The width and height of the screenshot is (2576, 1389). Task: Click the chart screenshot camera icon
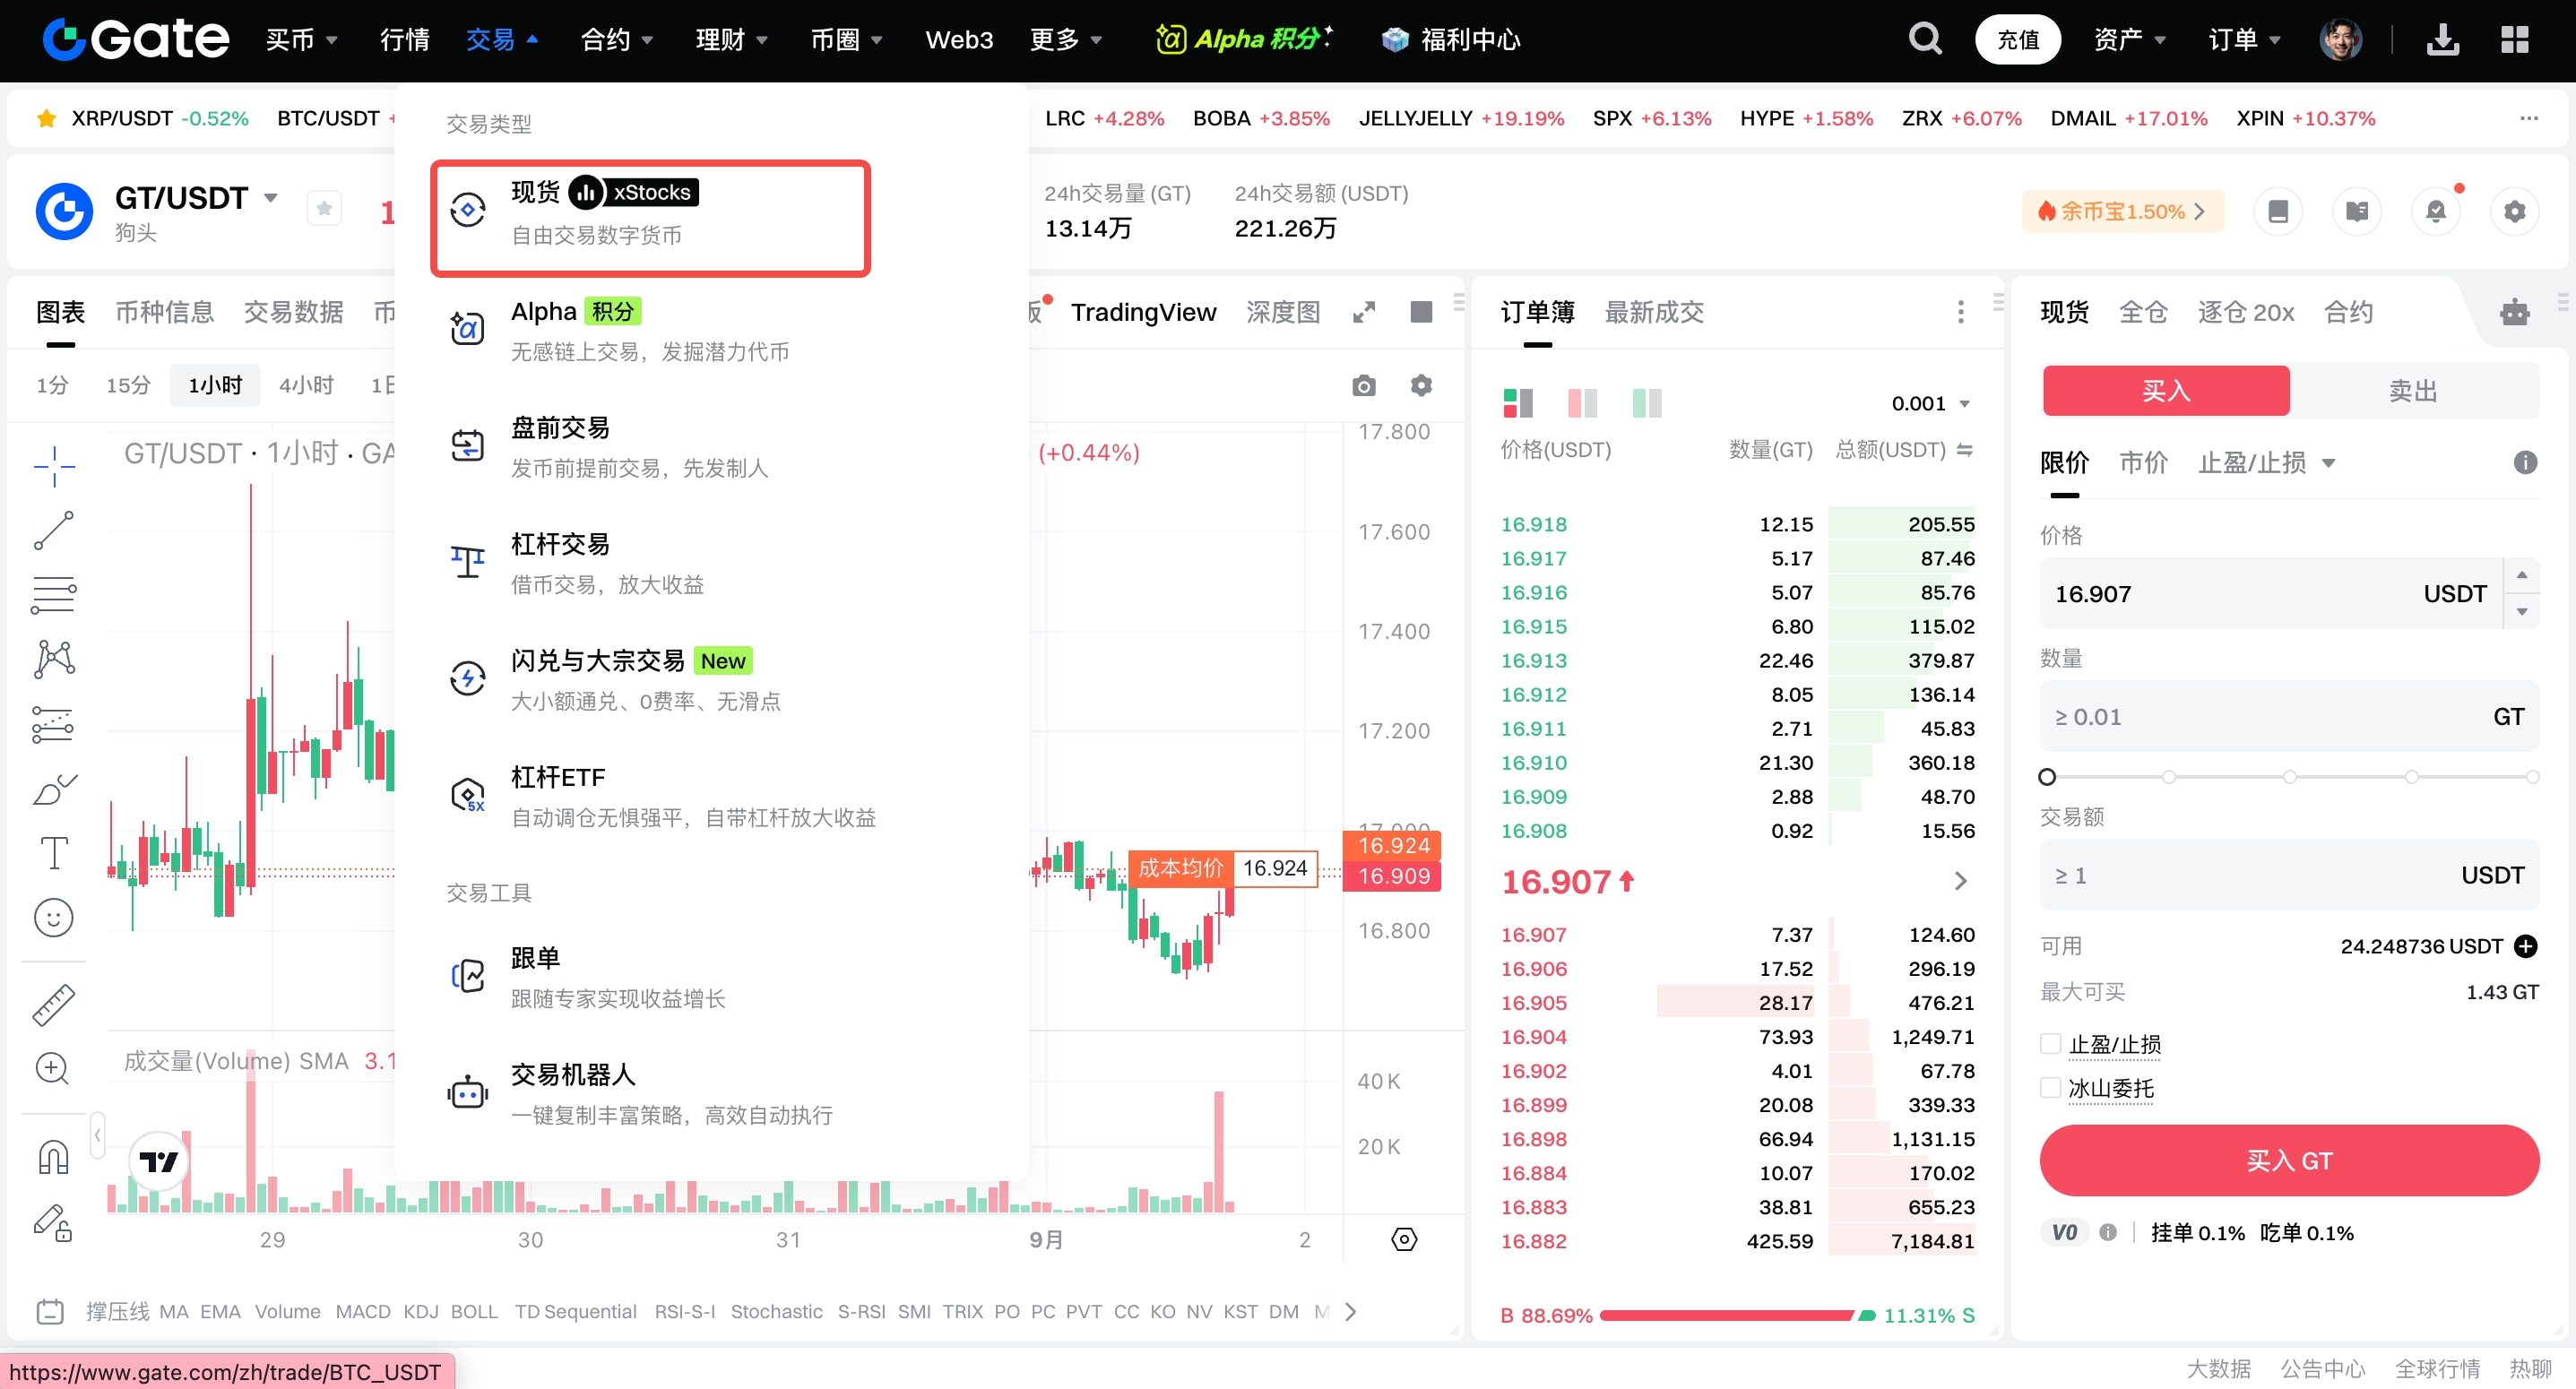click(x=1363, y=386)
